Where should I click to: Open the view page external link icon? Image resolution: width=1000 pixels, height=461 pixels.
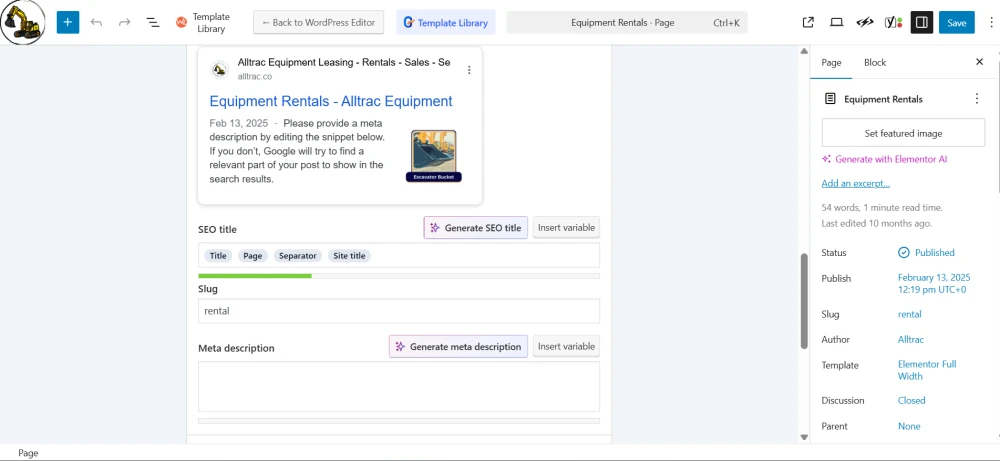point(808,22)
